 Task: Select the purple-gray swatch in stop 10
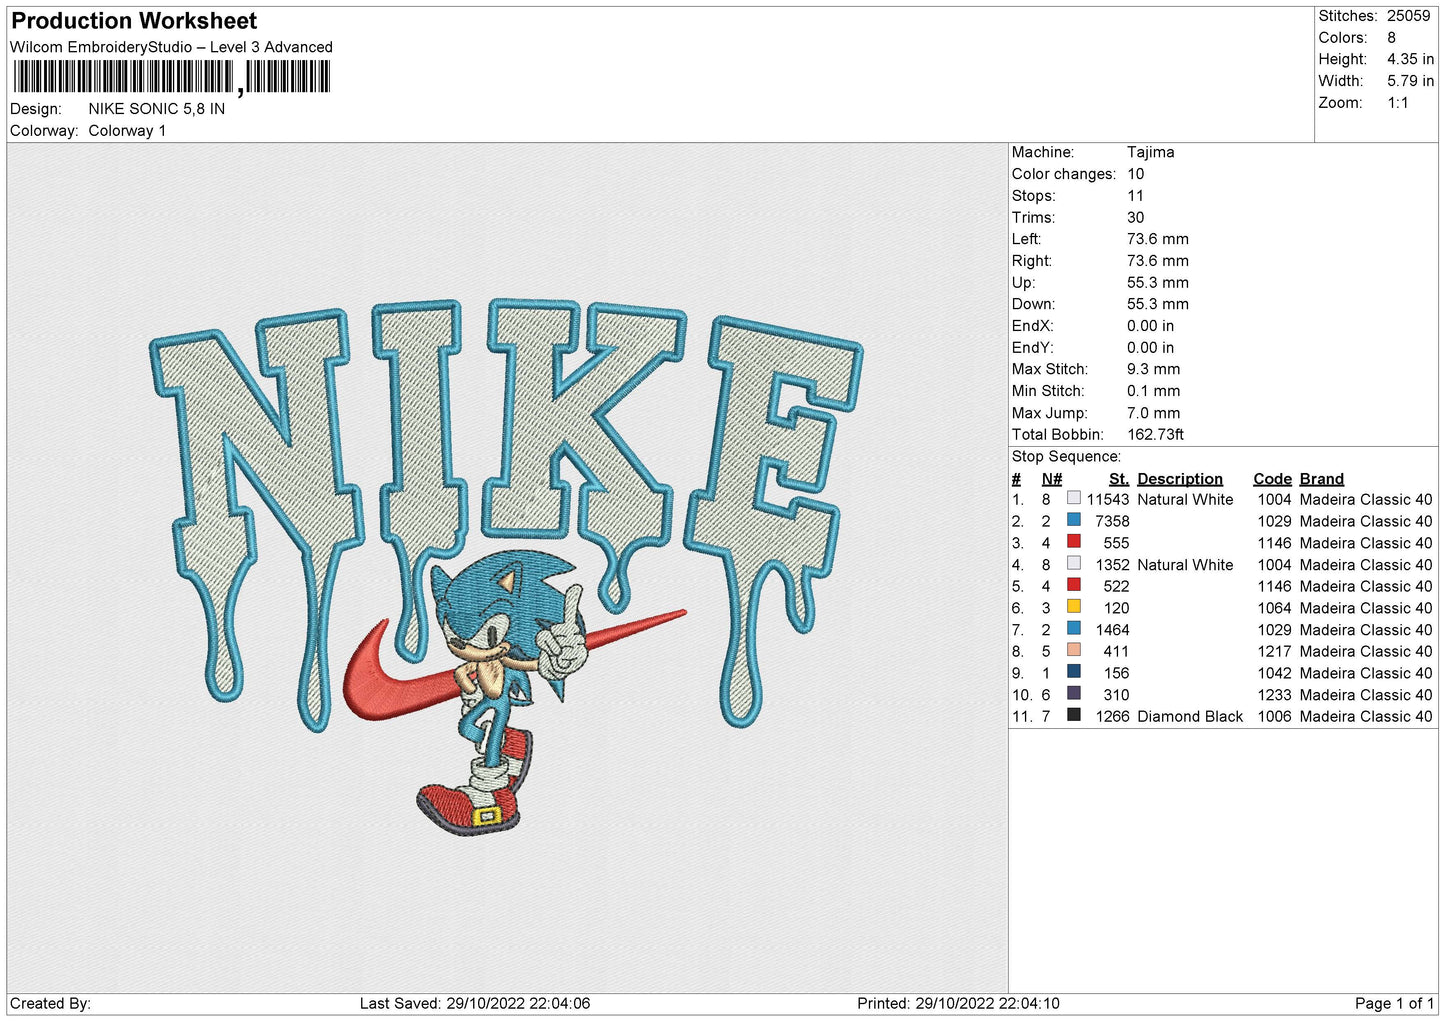pyautogui.click(x=1073, y=694)
